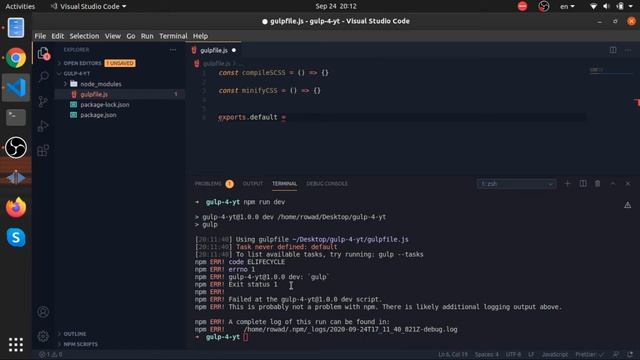Select the Terminal panel tab
The width and height of the screenshot is (640, 360).
[x=284, y=184]
